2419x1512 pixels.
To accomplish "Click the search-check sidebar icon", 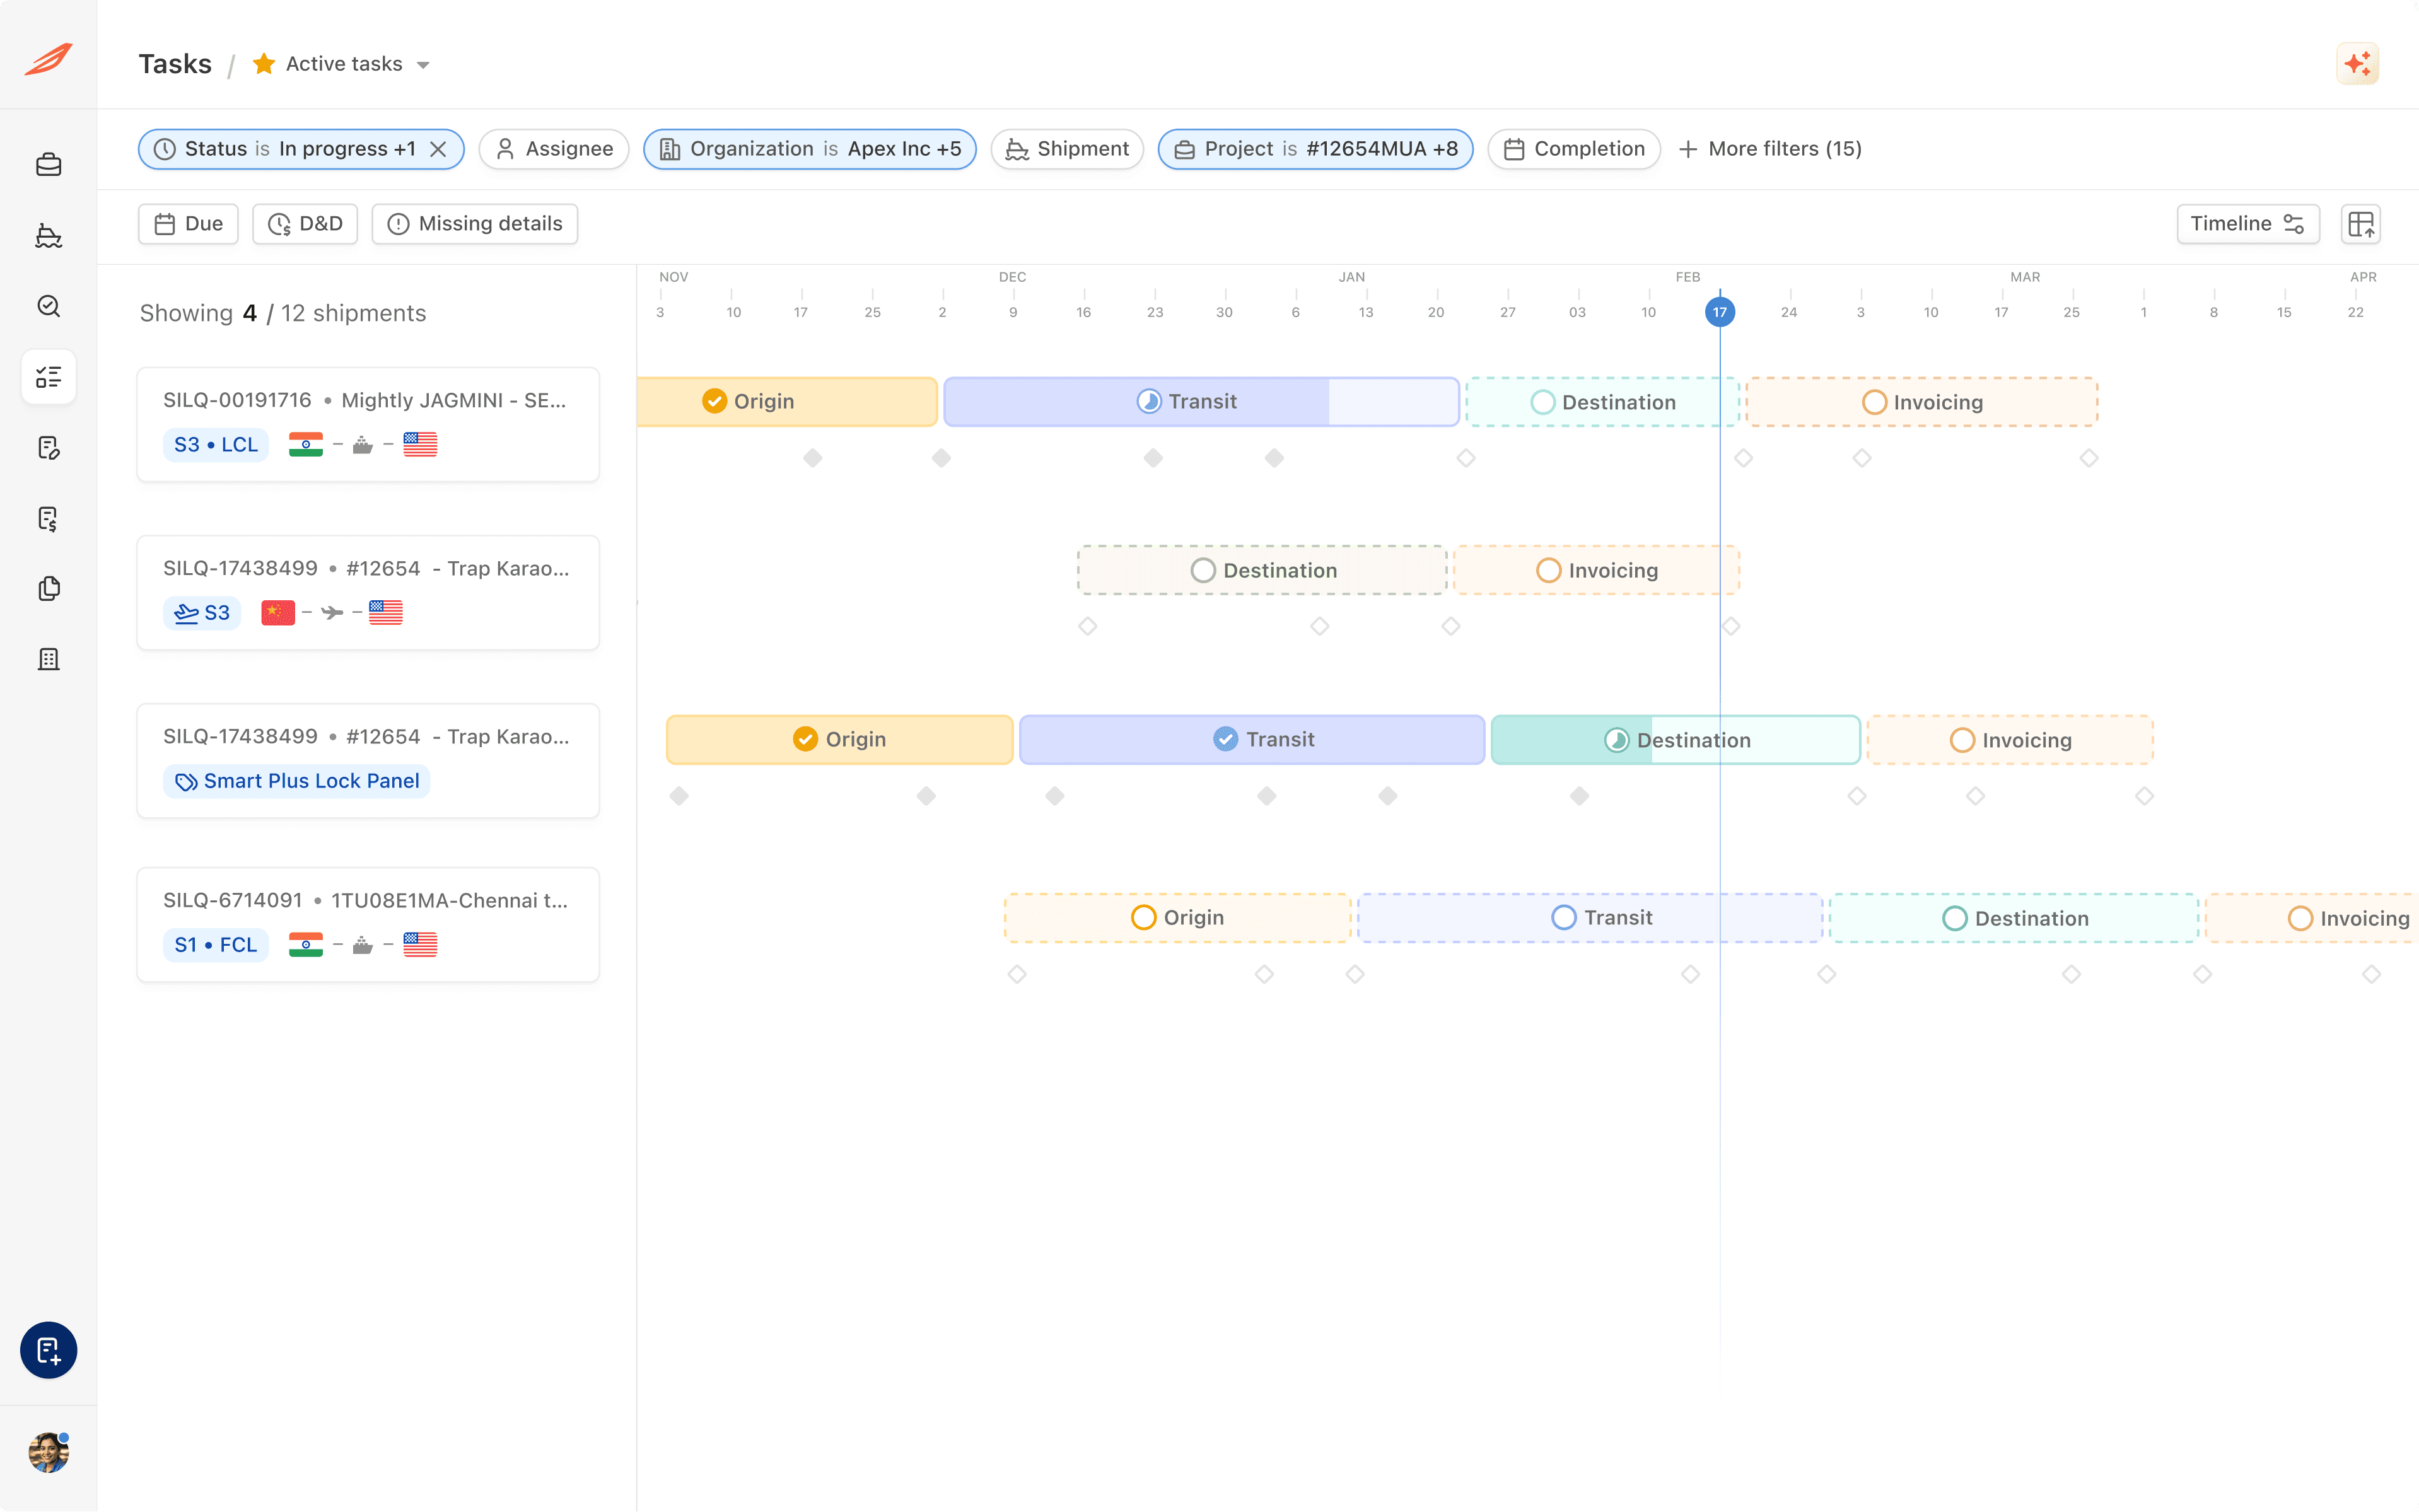I will (48, 306).
